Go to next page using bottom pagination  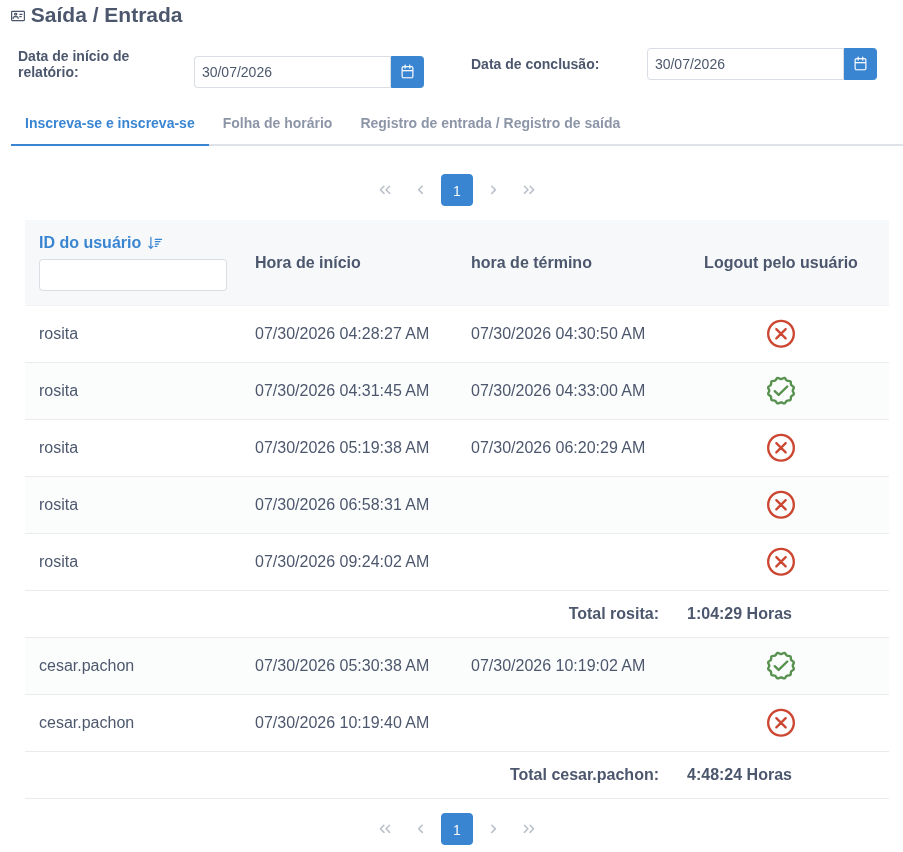pos(493,829)
